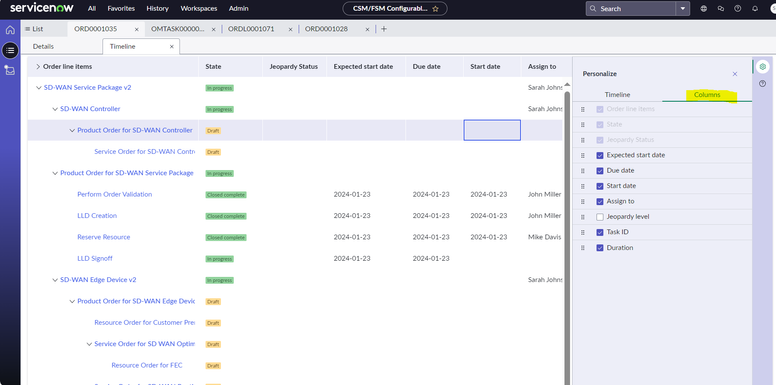The height and width of the screenshot is (385, 776).
Task: Close the Timeline sub-tab
Action: (x=172, y=47)
